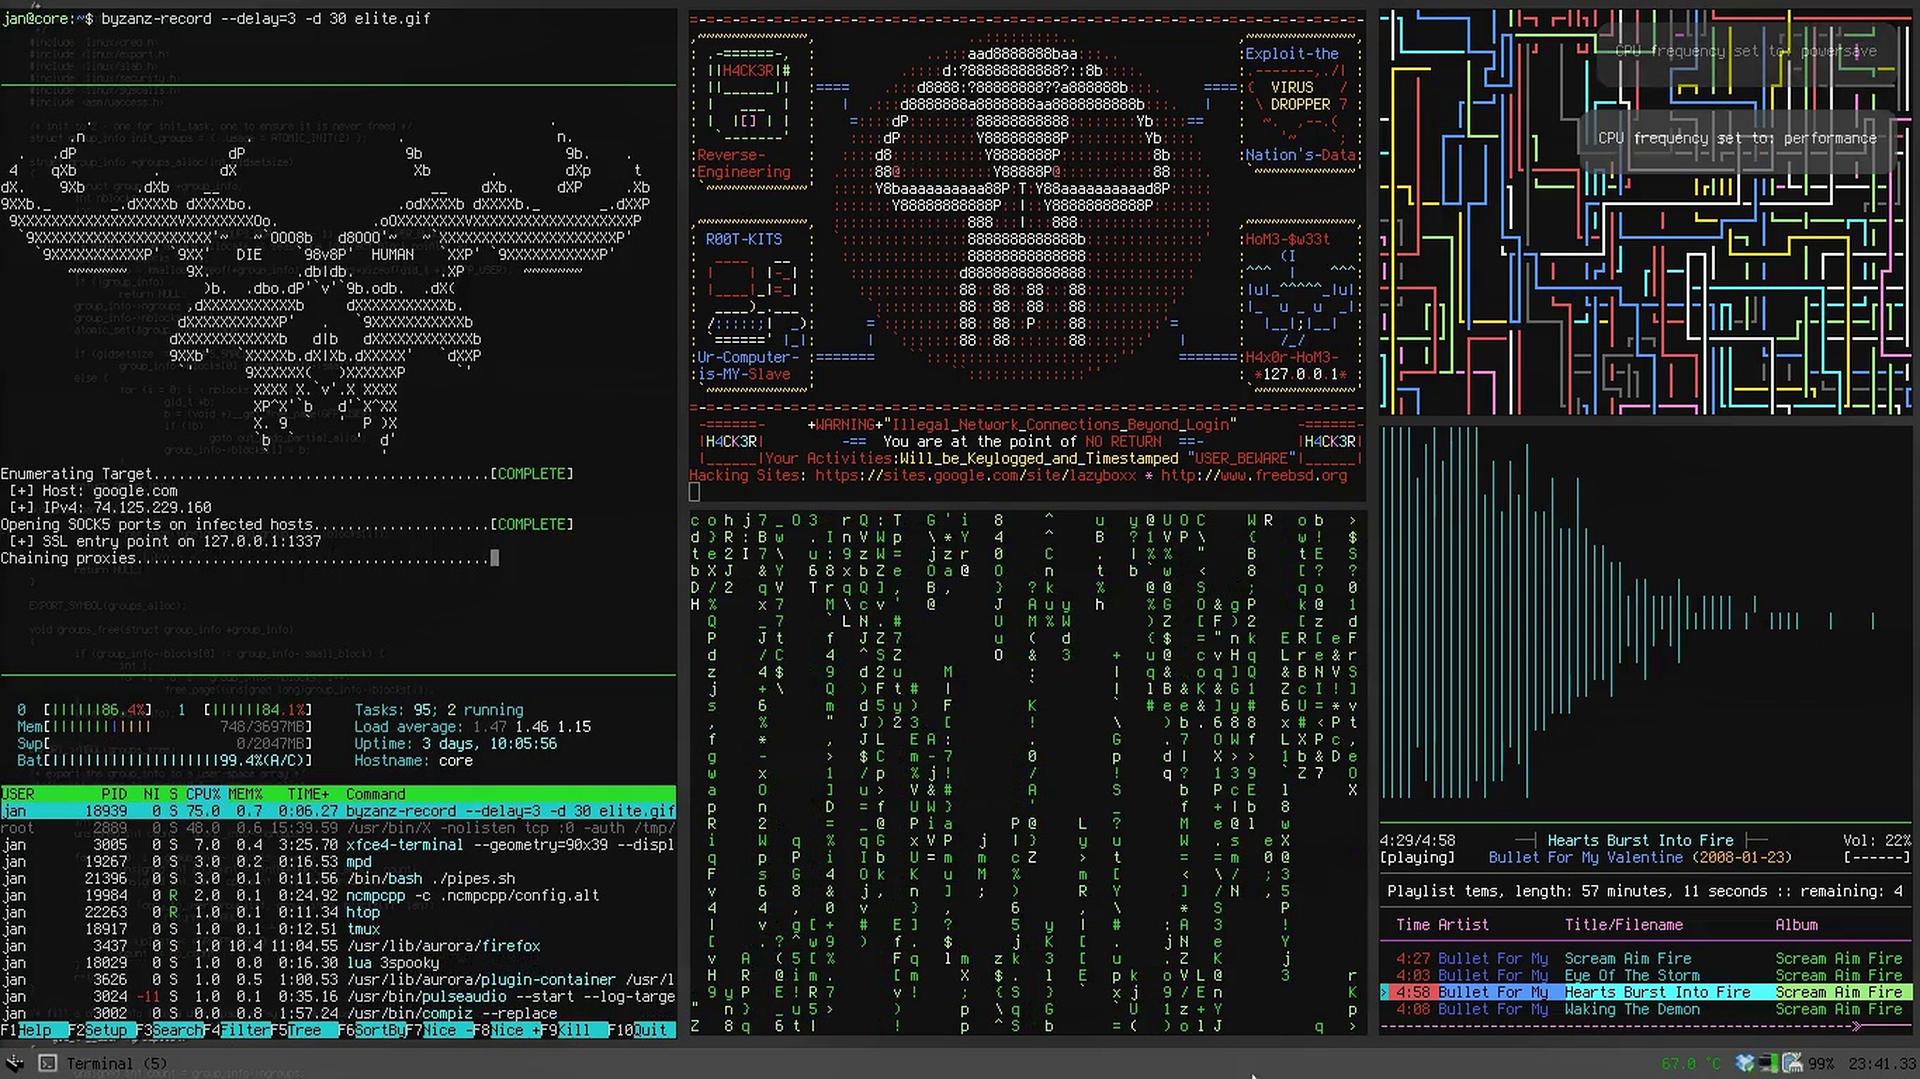Click htop F7 Nice - button
The width and height of the screenshot is (1920, 1079).
439,1030
